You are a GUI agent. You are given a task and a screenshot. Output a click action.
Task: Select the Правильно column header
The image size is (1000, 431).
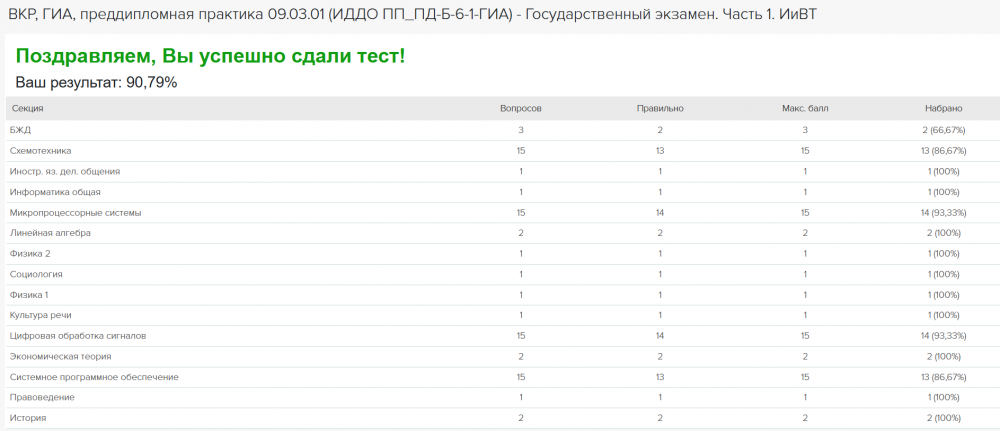coord(660,108)
